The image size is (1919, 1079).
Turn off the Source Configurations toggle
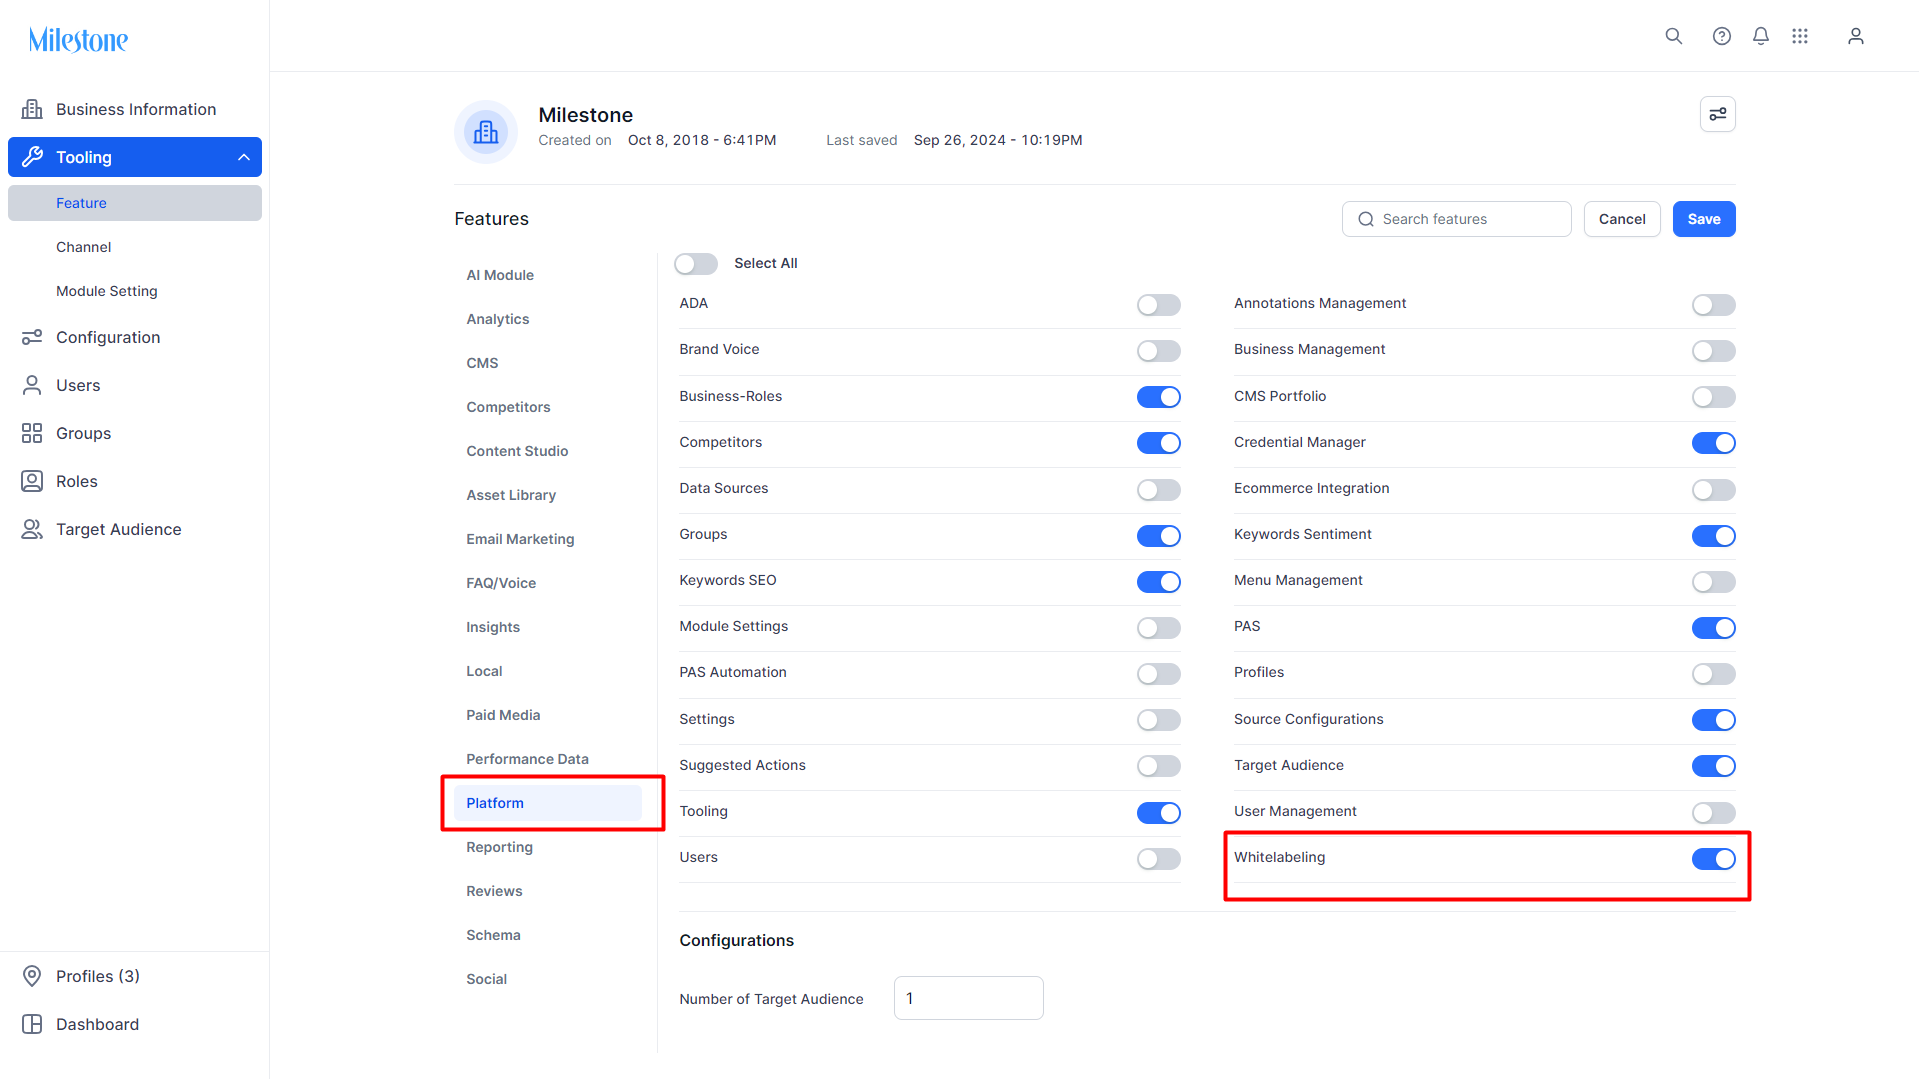tap(1714, 720)
